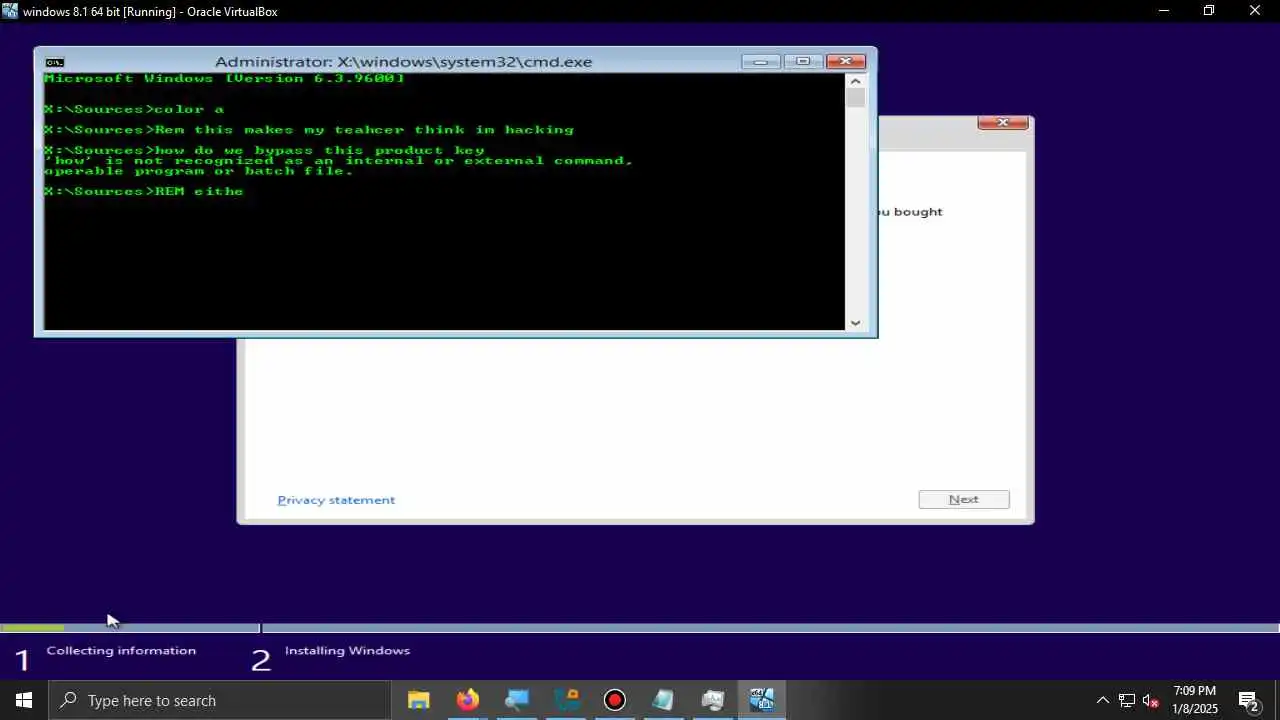Screen dimensions: 1280x720
Task: Minimize the cmd.exe window
Action: pos(760,62)
